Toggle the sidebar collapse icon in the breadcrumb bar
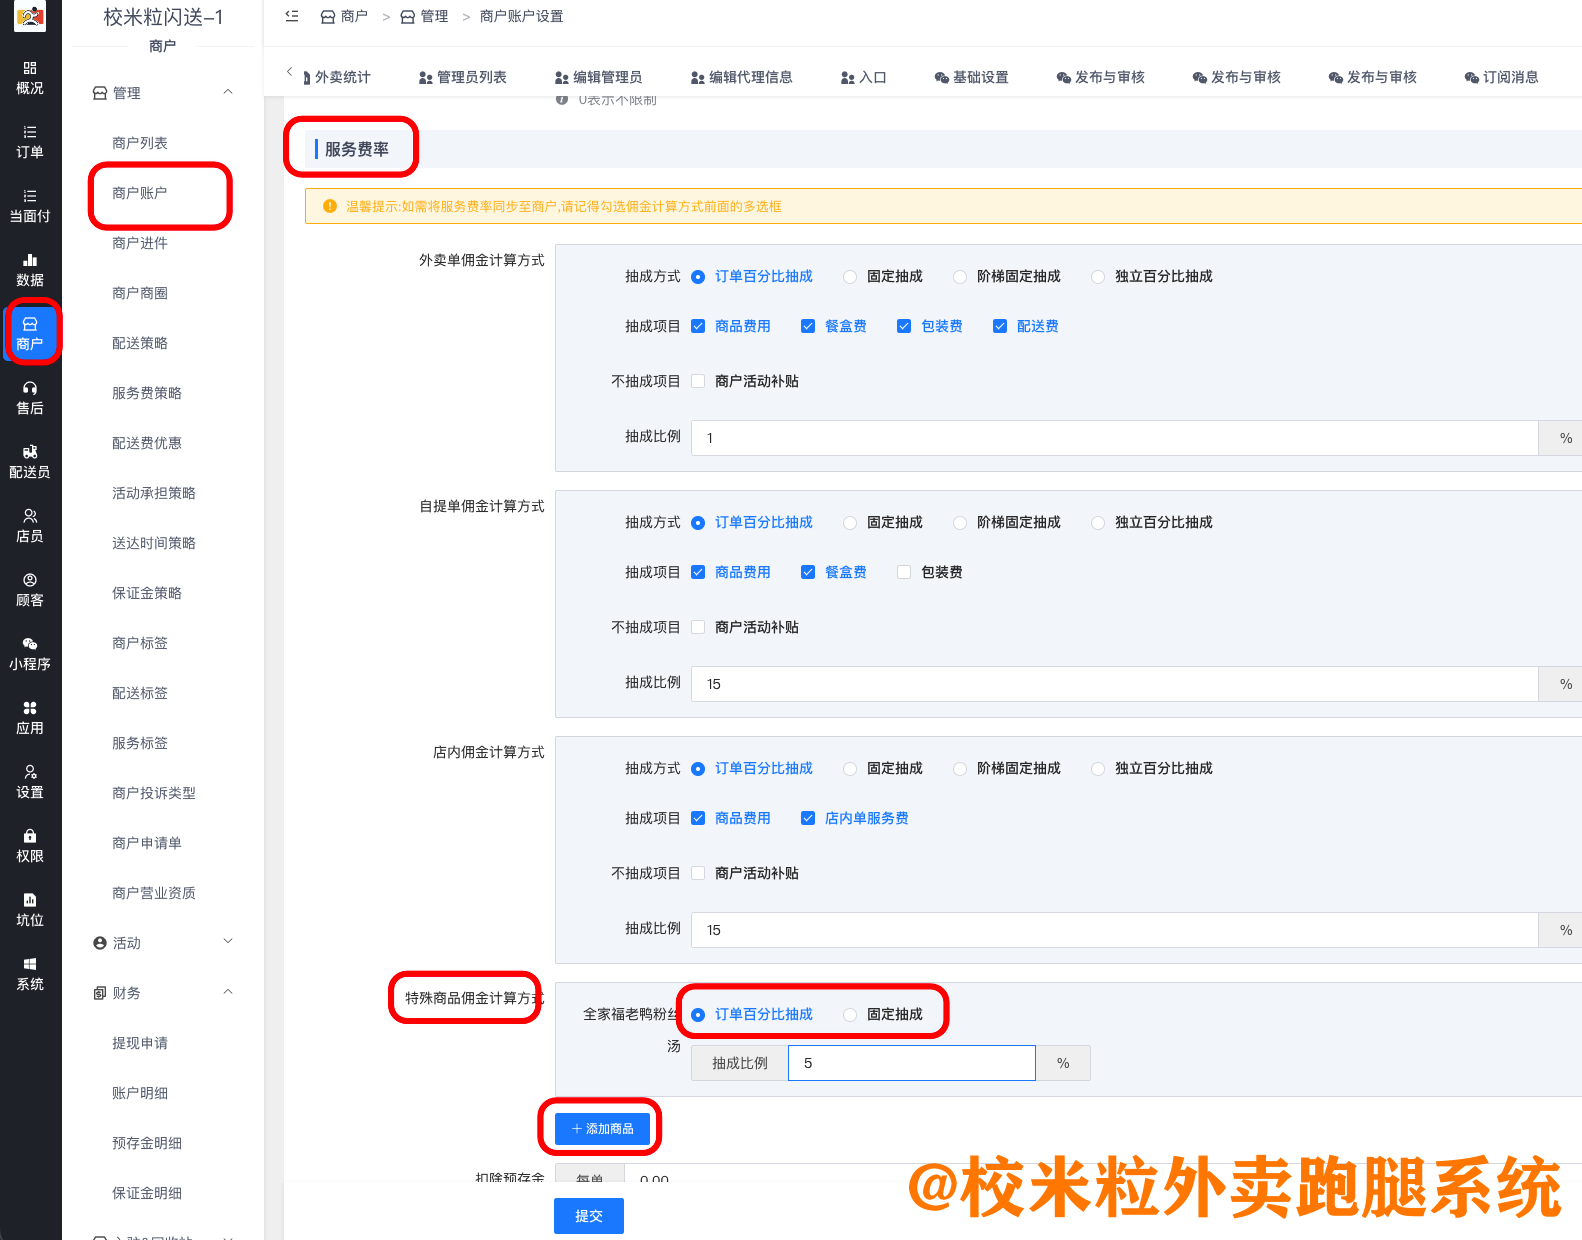 click(x=292, y=16)
